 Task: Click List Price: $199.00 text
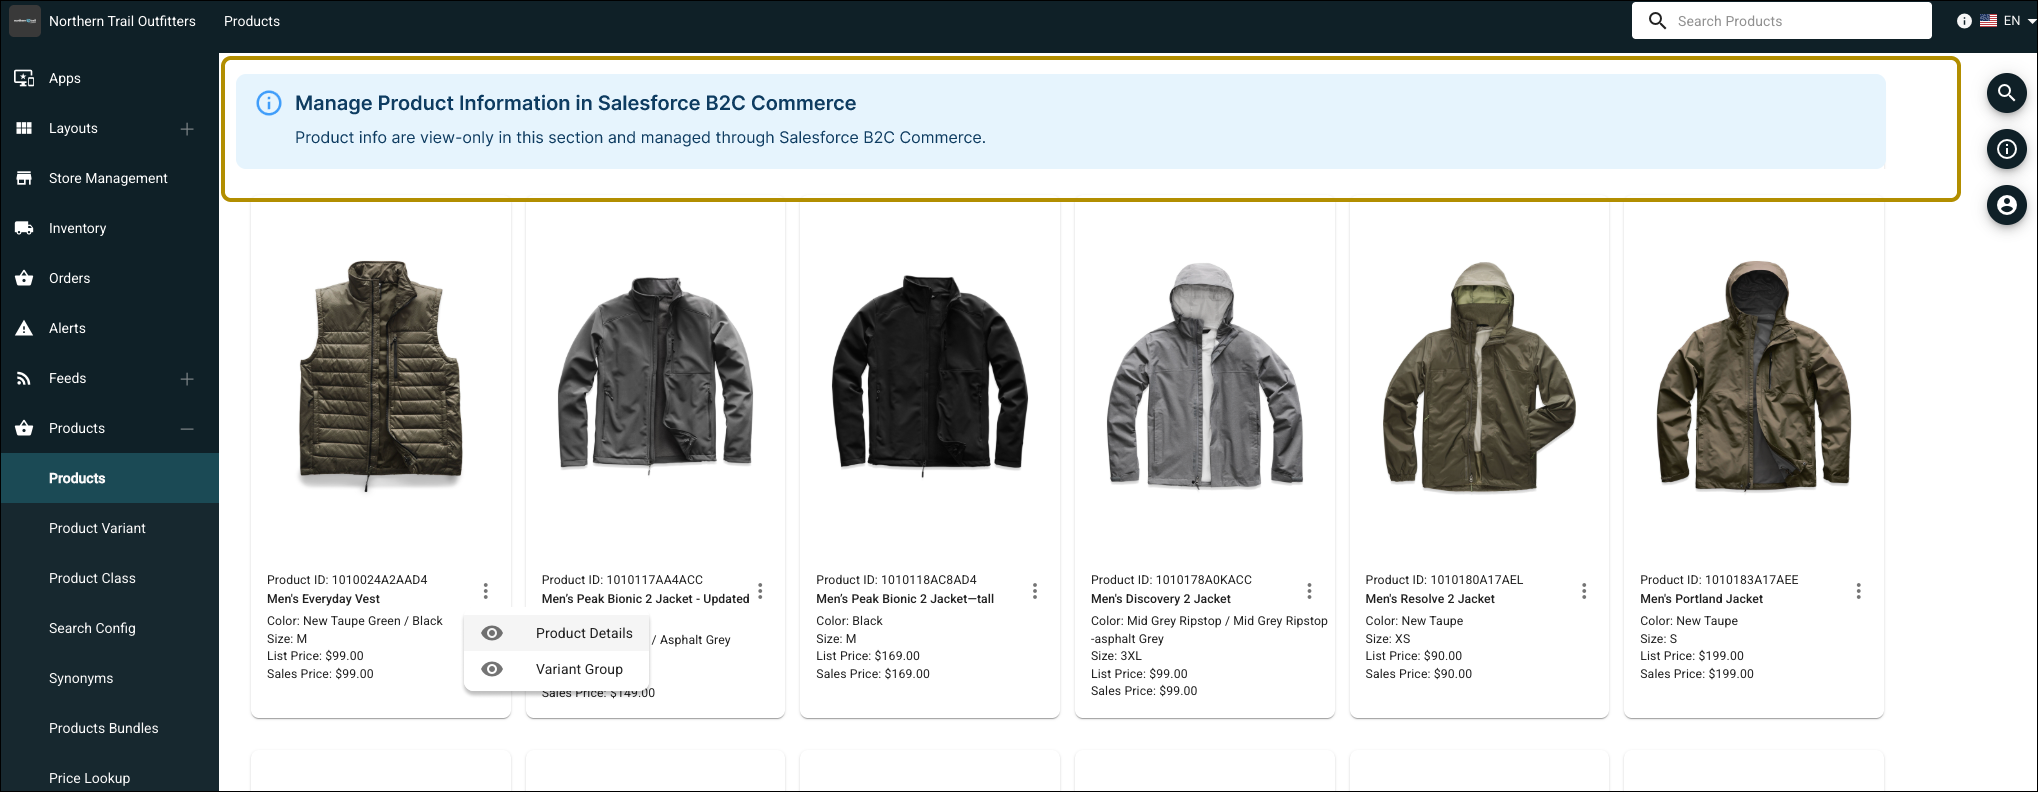(1692, 656)
